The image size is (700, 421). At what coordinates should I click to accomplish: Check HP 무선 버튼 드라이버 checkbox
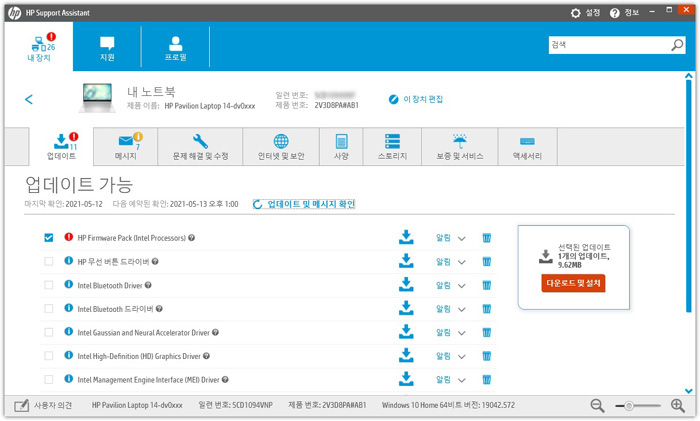coord(49,262)
